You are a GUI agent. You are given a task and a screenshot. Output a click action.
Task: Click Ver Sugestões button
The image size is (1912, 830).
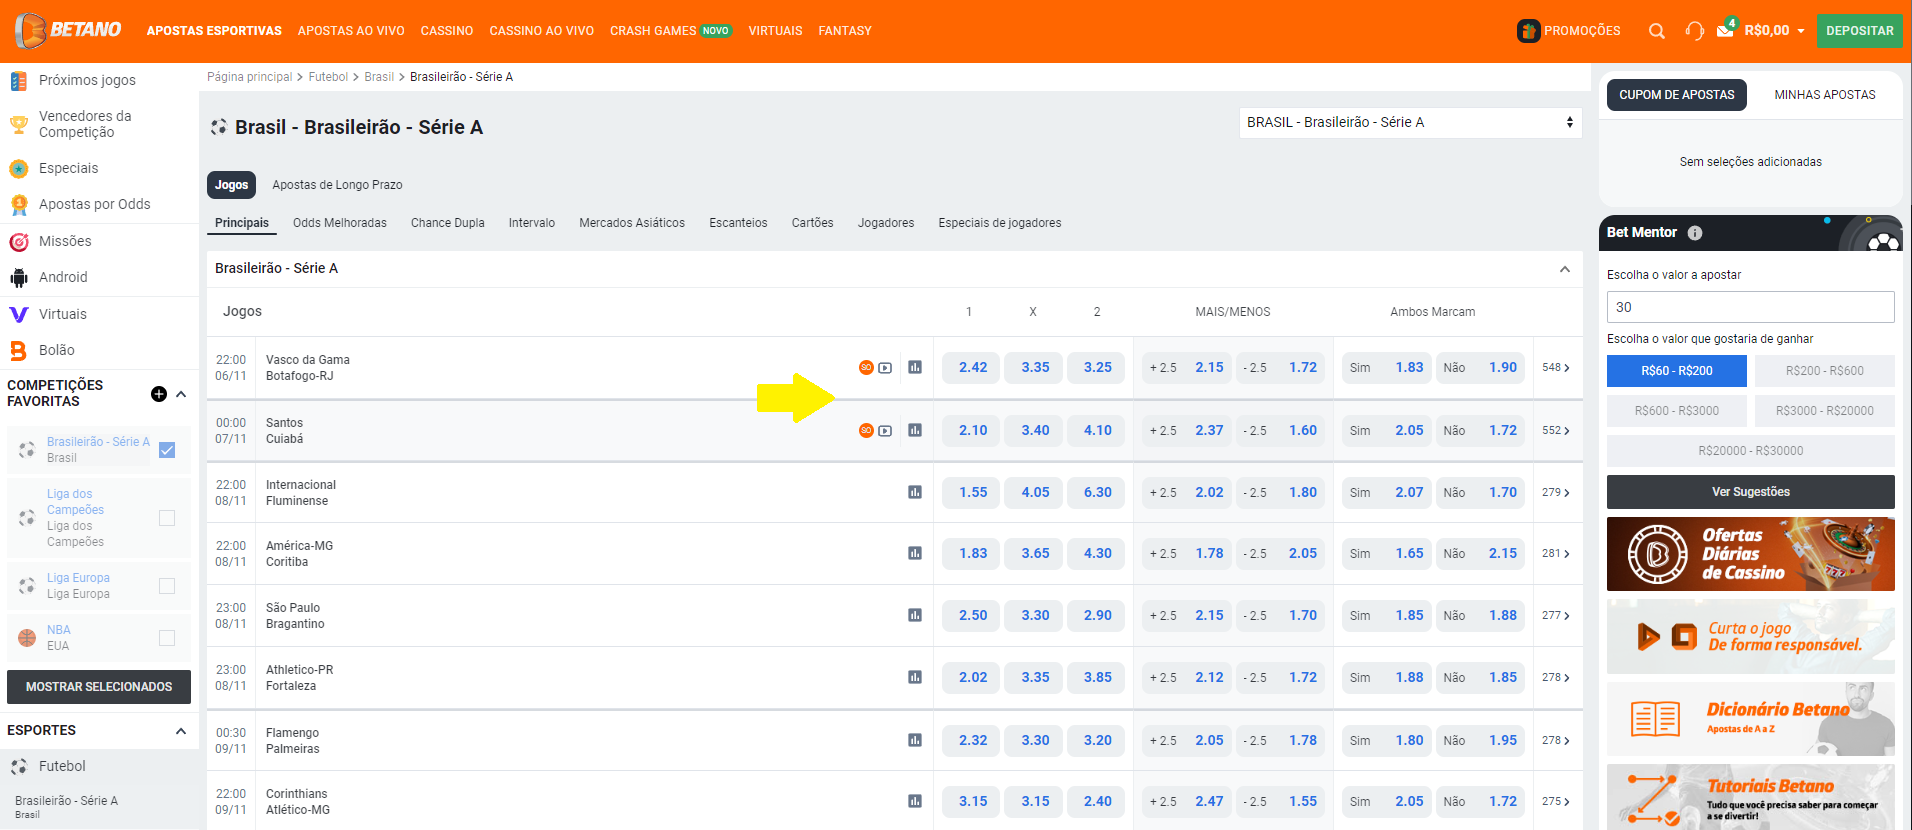click(1751, 492)
